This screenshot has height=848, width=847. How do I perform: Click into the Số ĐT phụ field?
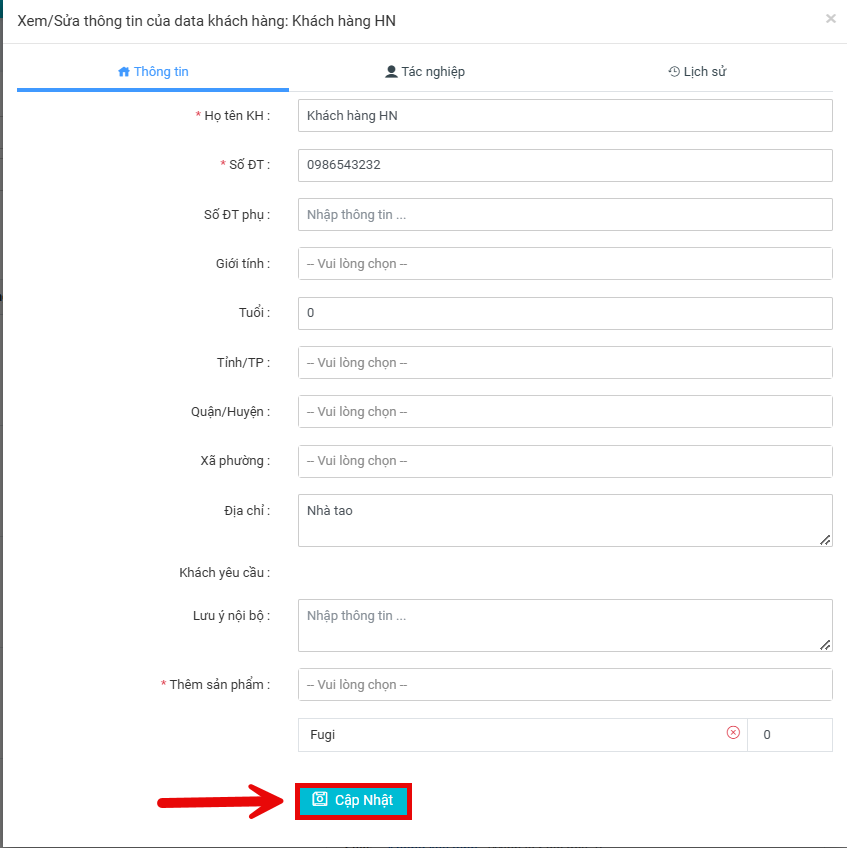[x=565, y=215]
